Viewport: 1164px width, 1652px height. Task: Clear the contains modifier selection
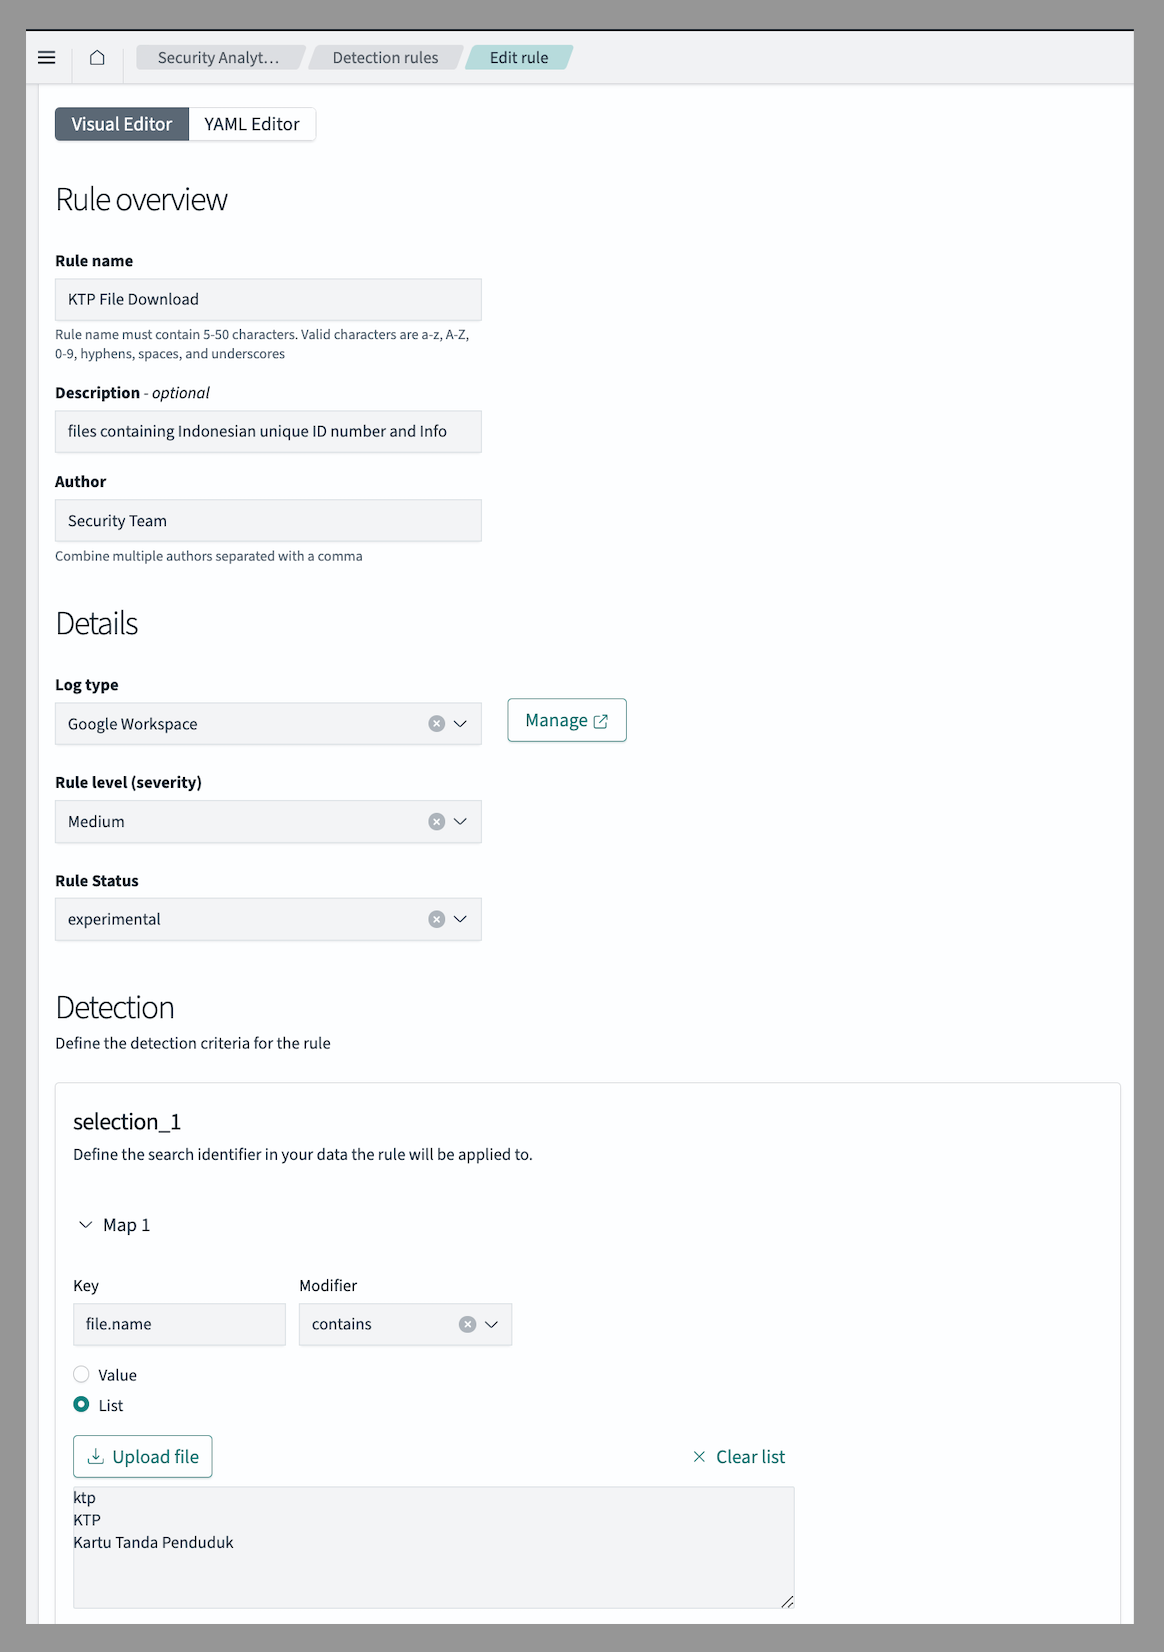pyautogui.click(x=467, y=1325)
